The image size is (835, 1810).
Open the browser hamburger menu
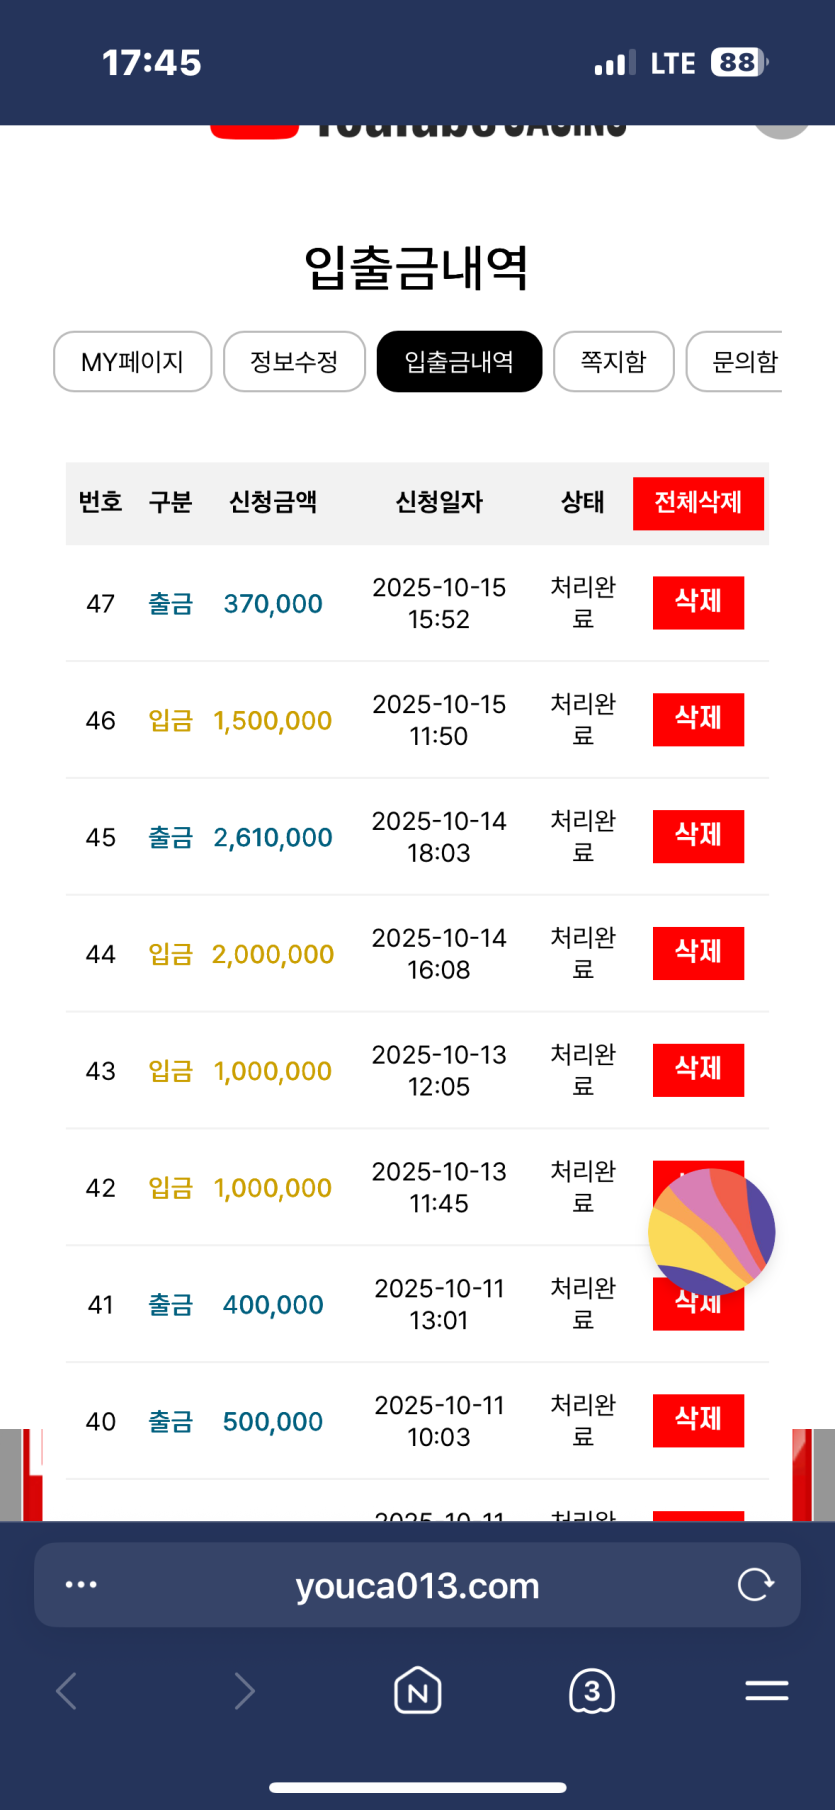tap(766, 1691)
